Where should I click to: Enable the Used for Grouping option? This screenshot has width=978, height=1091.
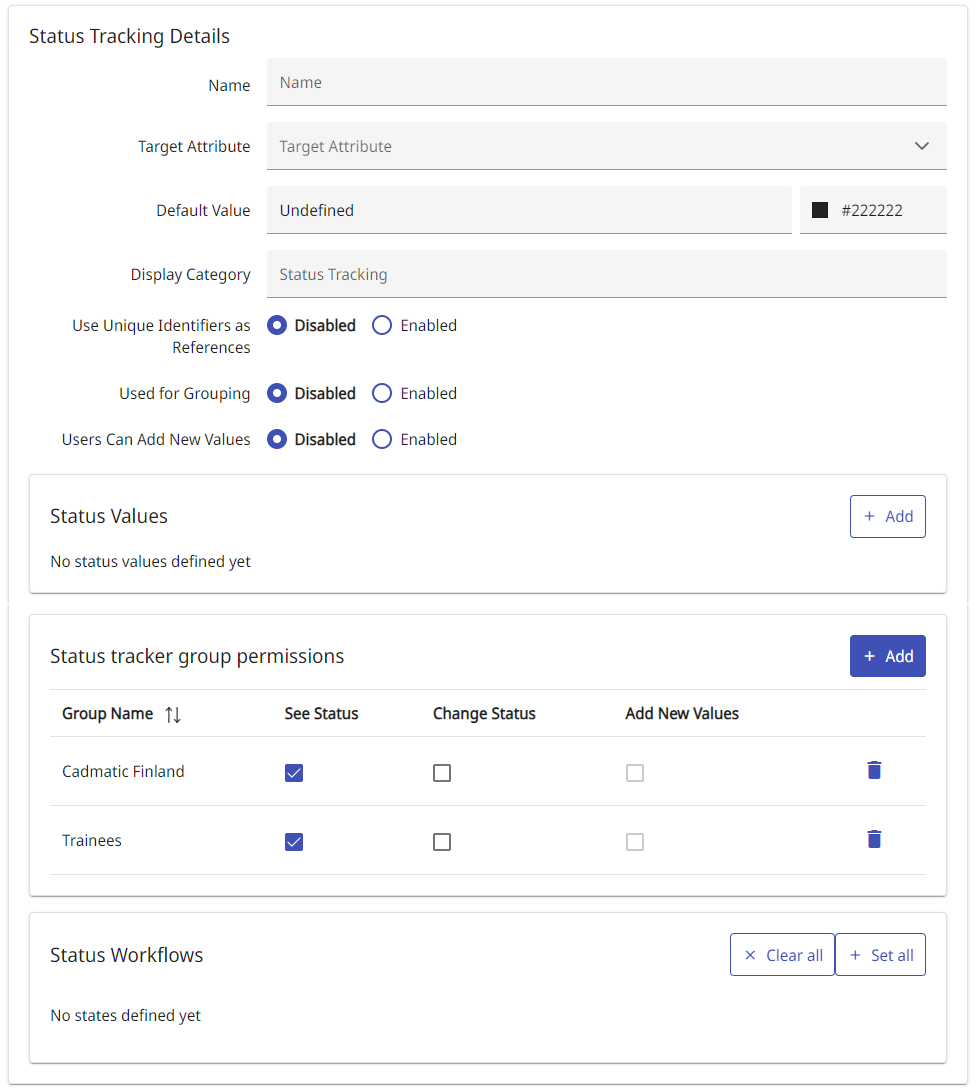[x=382, y=394]
